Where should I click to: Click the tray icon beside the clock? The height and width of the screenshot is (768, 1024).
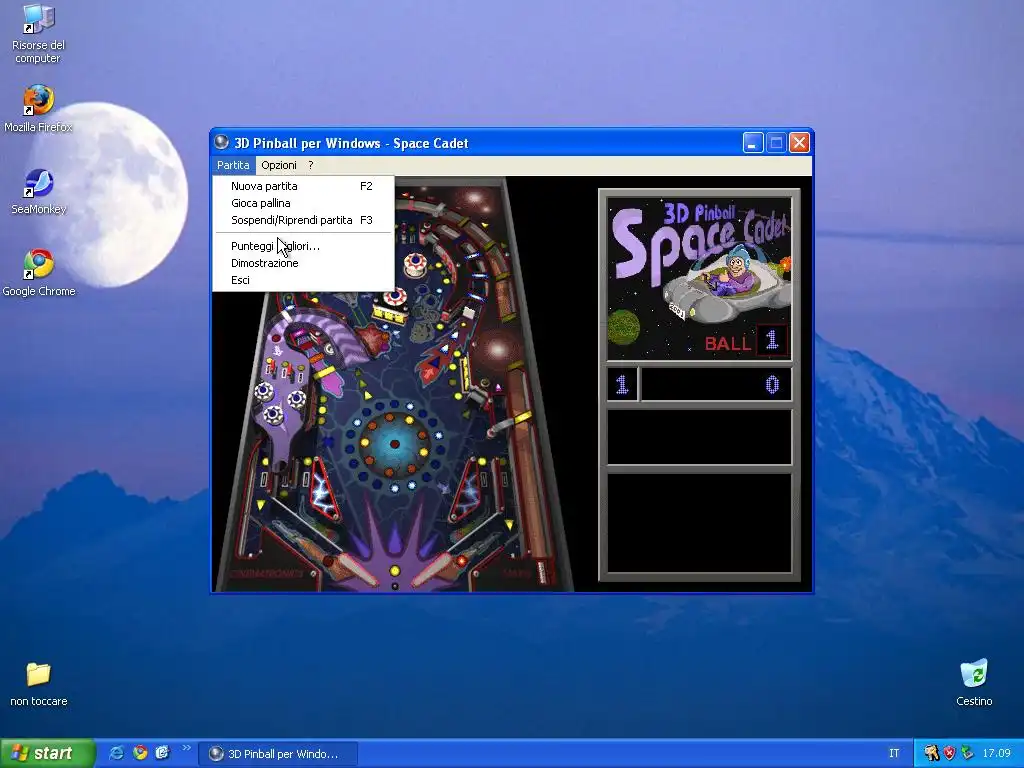(x=967, y=754)
